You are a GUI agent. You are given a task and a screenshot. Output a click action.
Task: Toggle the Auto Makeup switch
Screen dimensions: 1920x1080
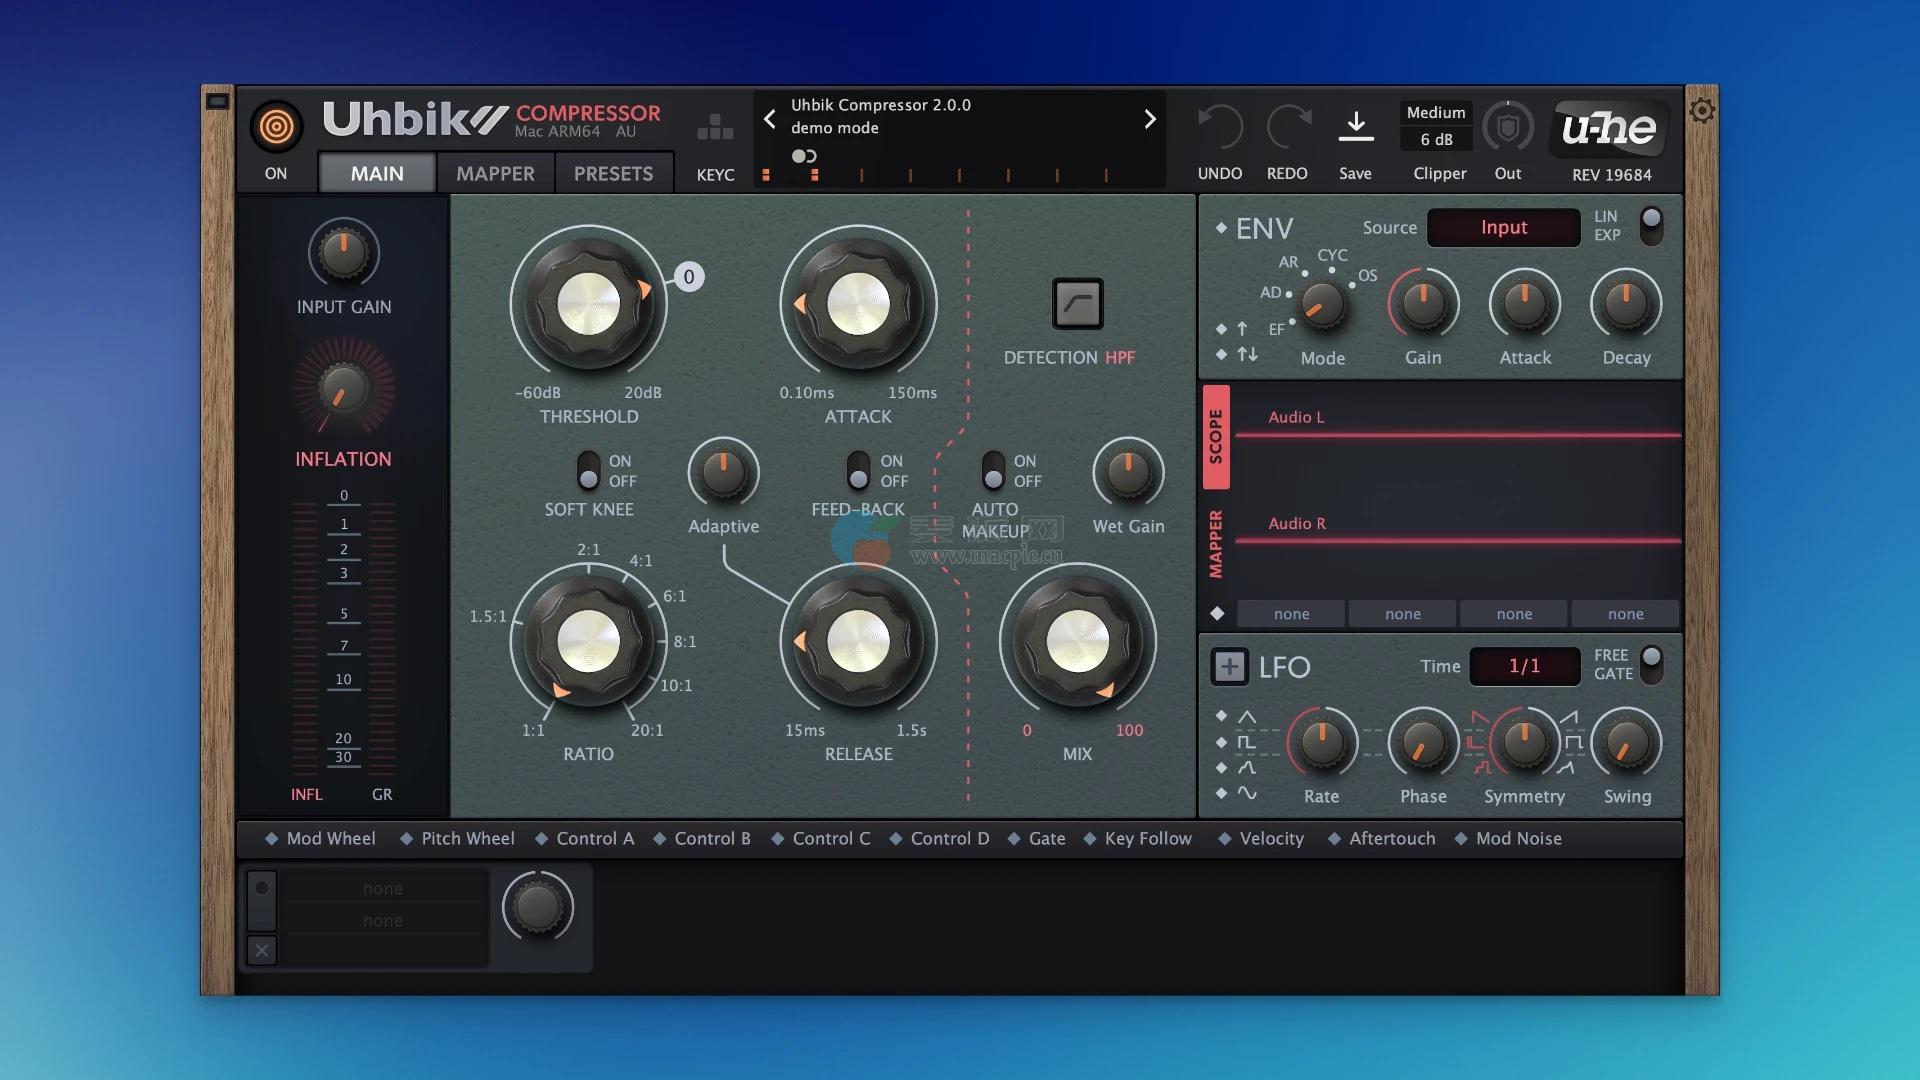993,471
